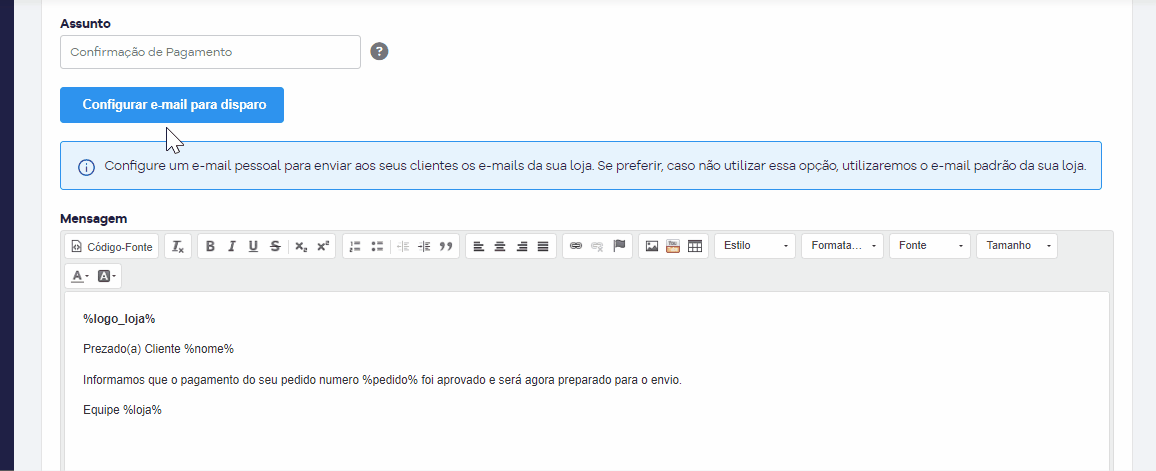This screenshot has width=1156, height=471.
Task: Open the Estilo dropdown
Action: coord(755,246)
